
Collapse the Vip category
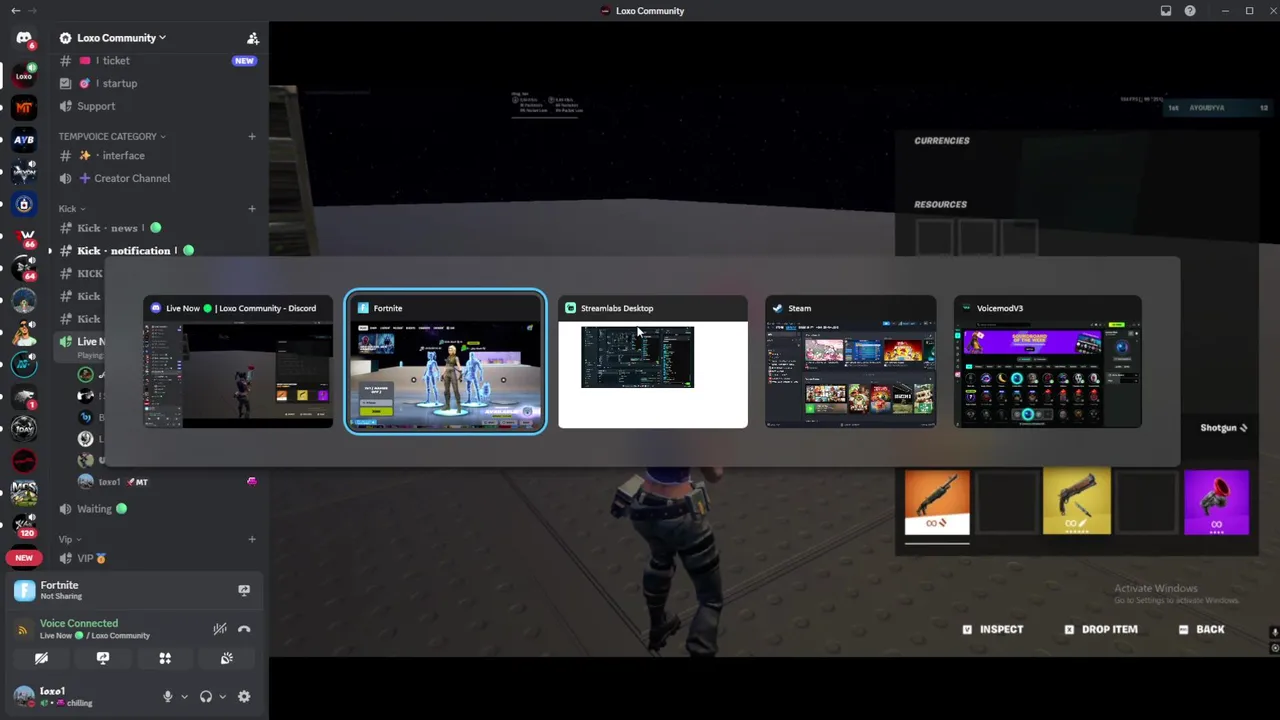[69, 539]
